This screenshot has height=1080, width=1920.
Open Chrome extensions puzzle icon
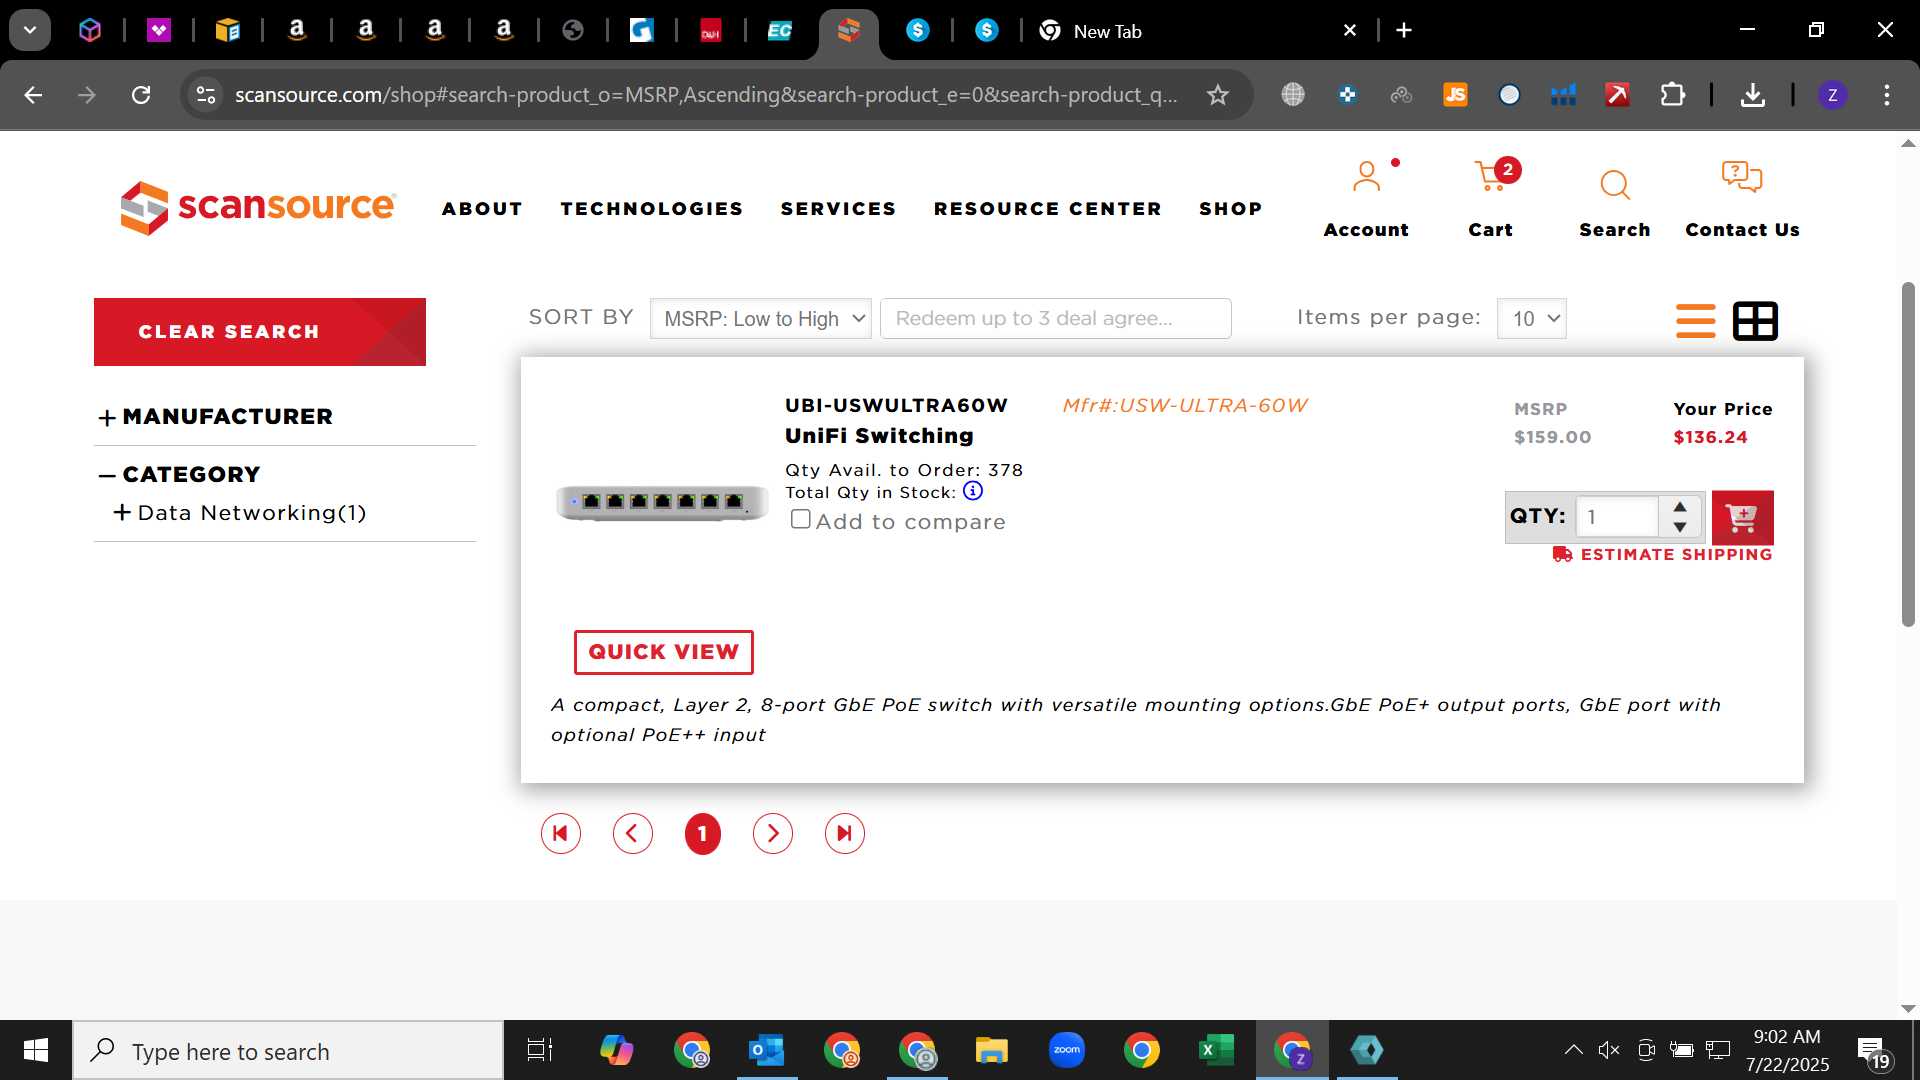[x=1672, y=95]
